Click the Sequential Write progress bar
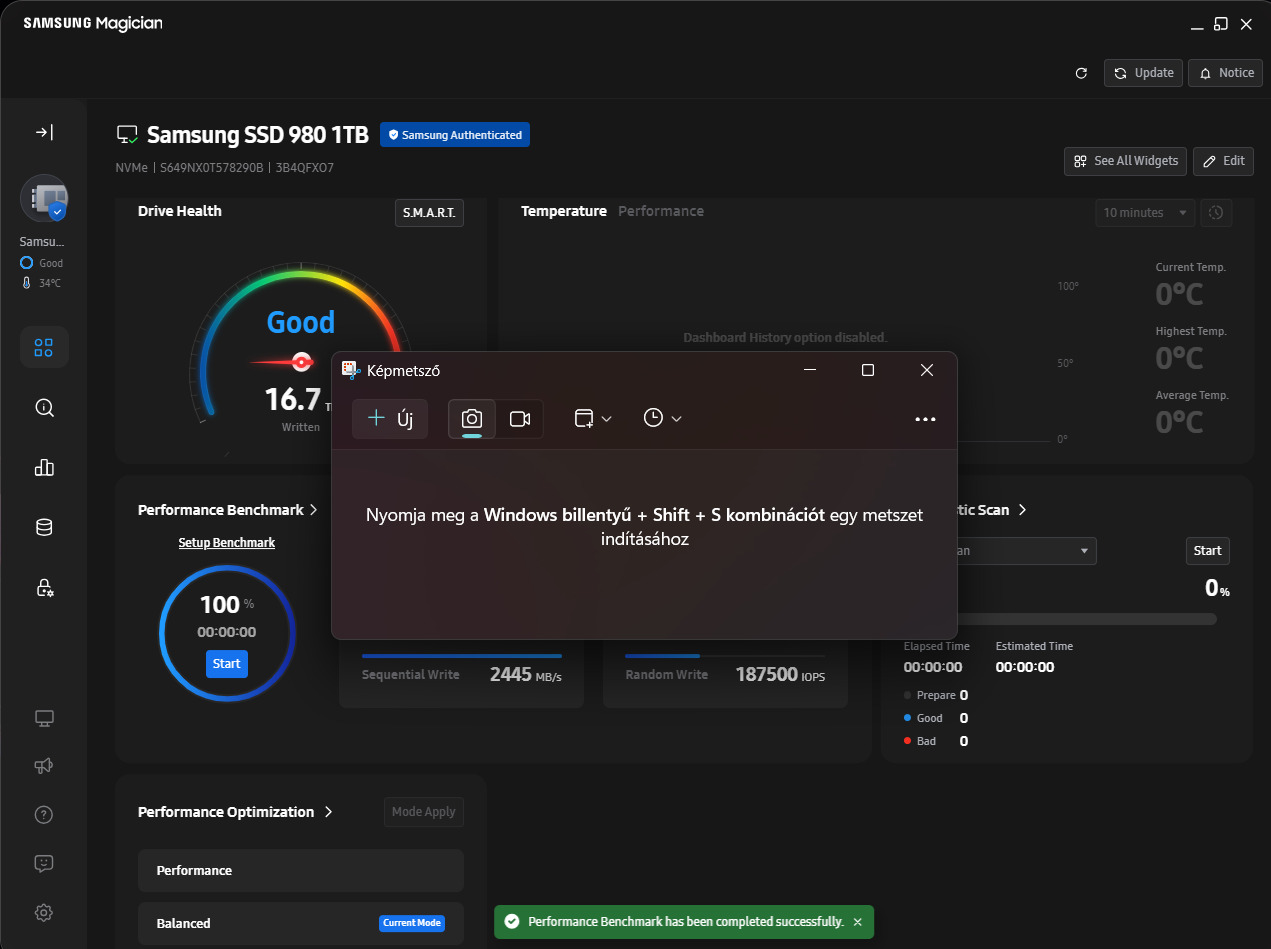Viewport: 1271px width, 949px height. point(462,656)
